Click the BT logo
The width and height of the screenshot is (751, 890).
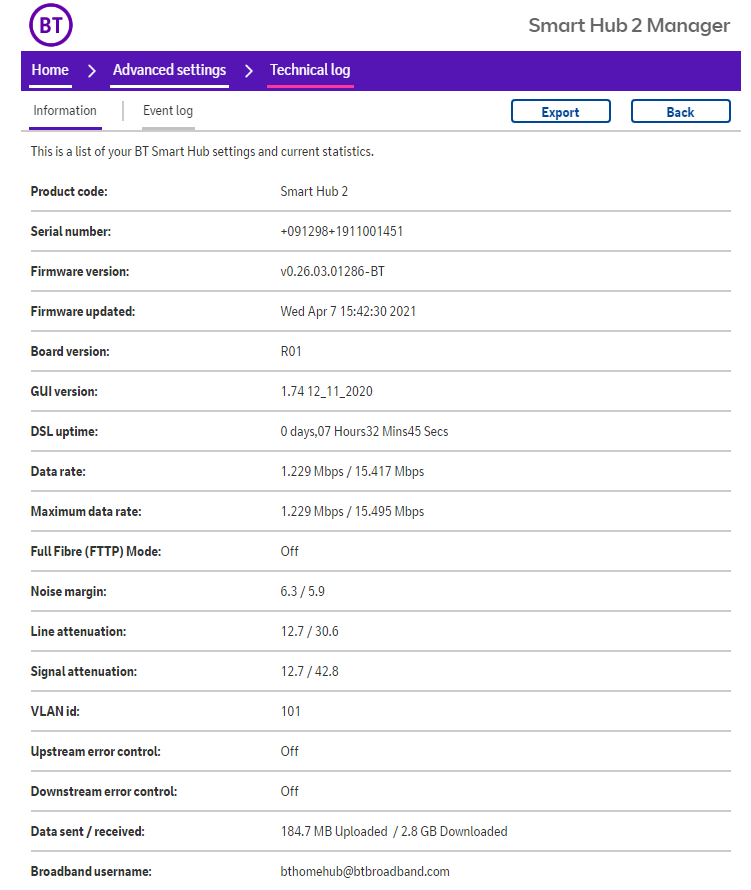50,25
